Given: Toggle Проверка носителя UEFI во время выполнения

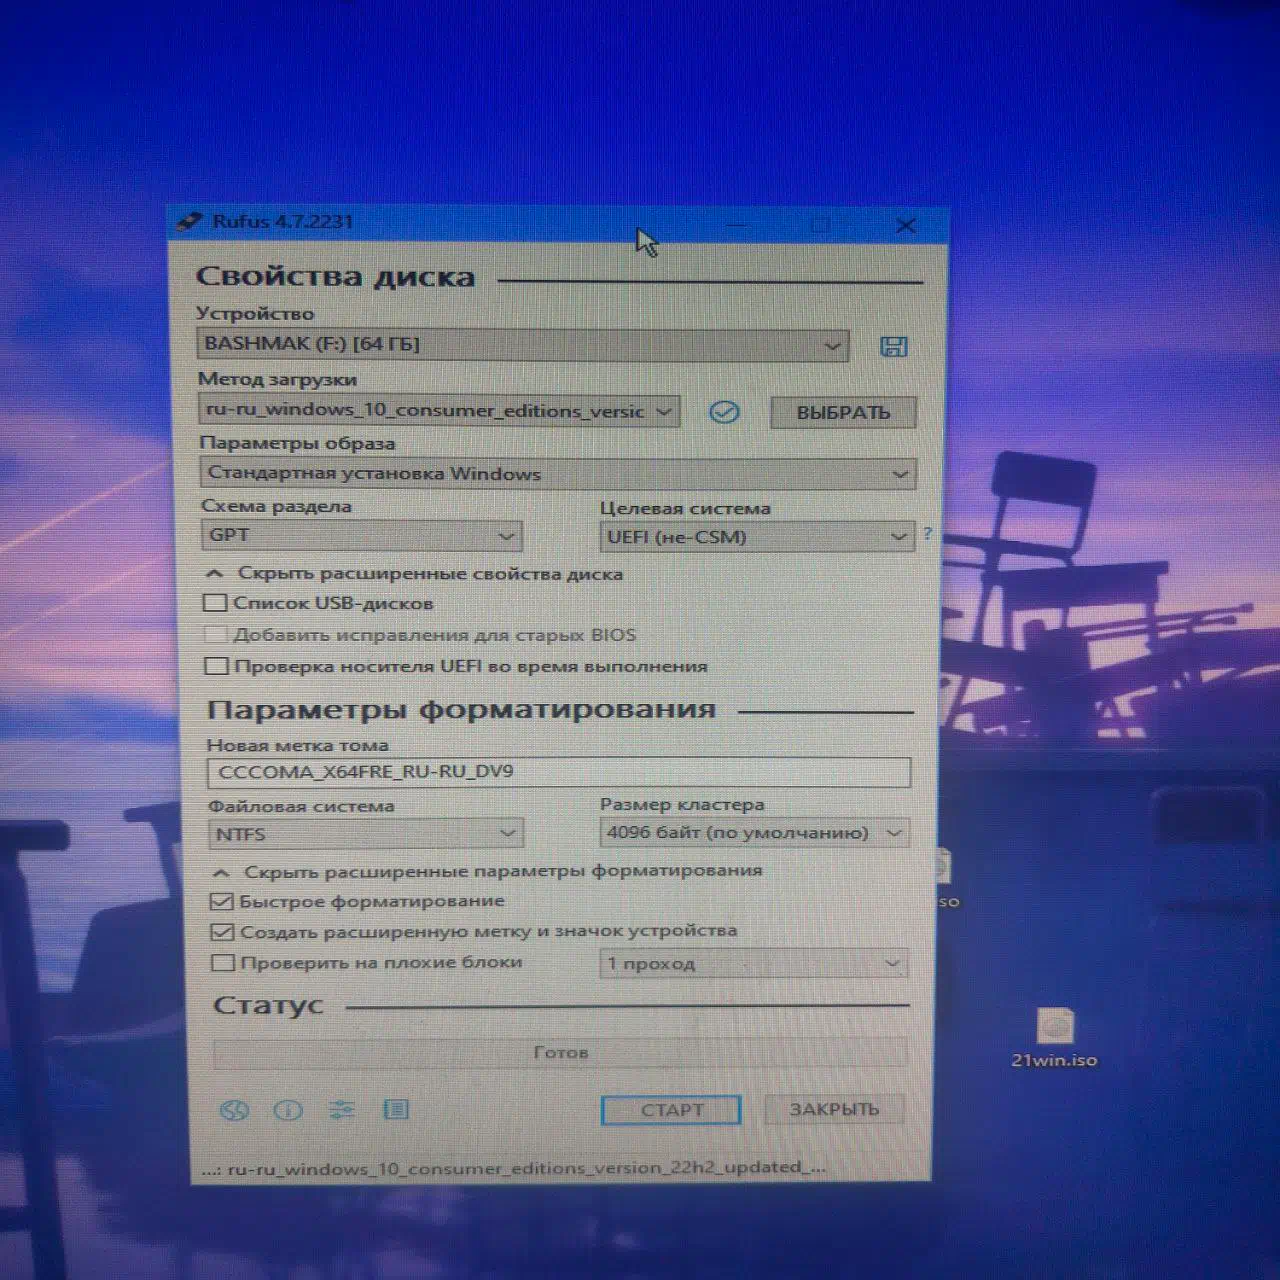Looking at the screenshot, I should 216,666.
